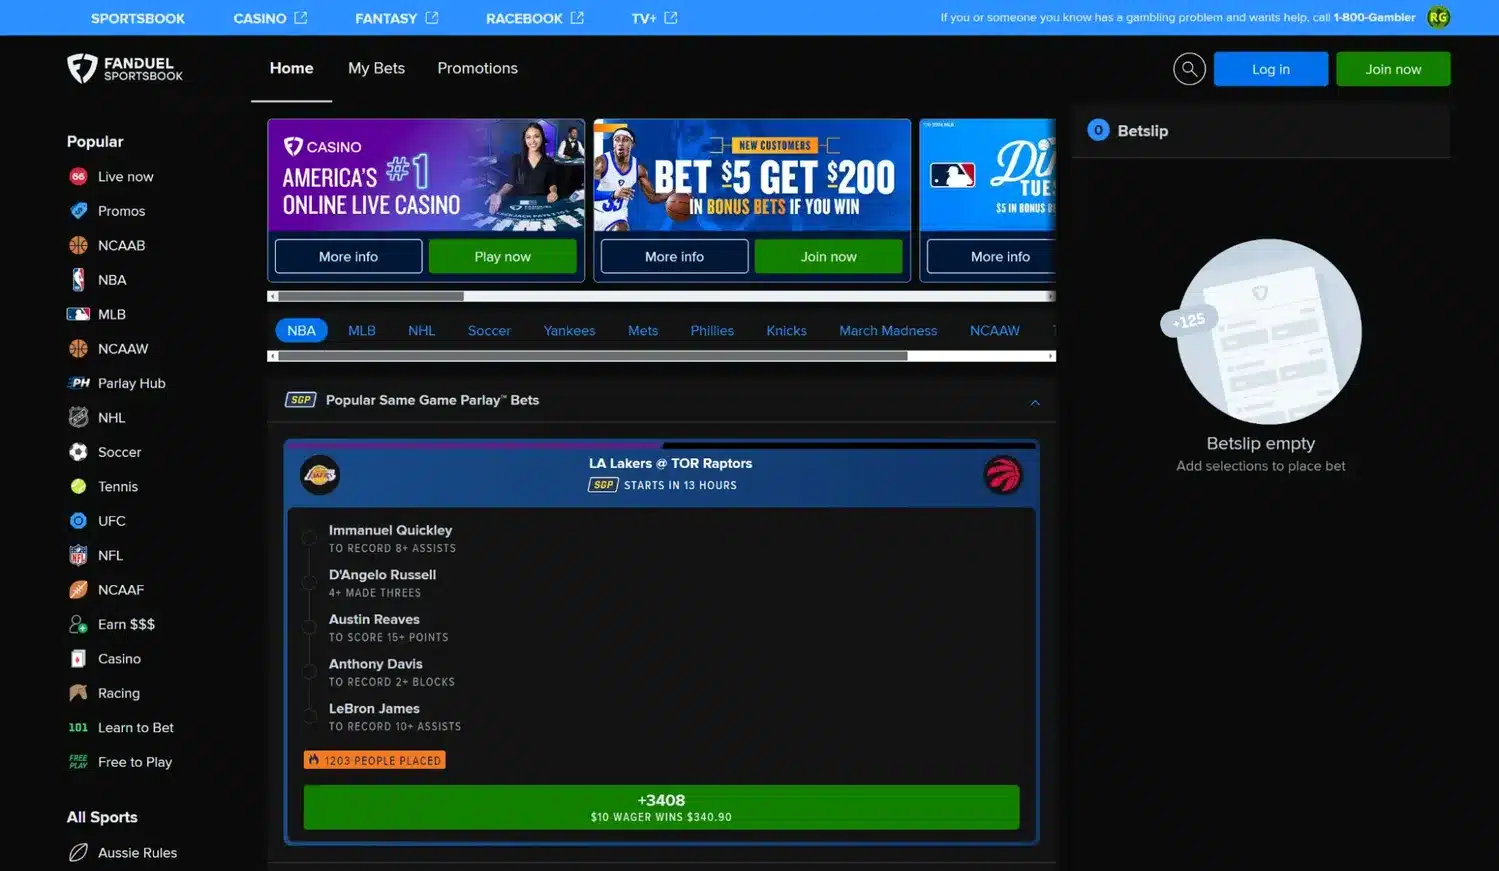Click the promo banners horizontal scrollbar
This screenshot has width=1499, height=871.
click(661, 296)
